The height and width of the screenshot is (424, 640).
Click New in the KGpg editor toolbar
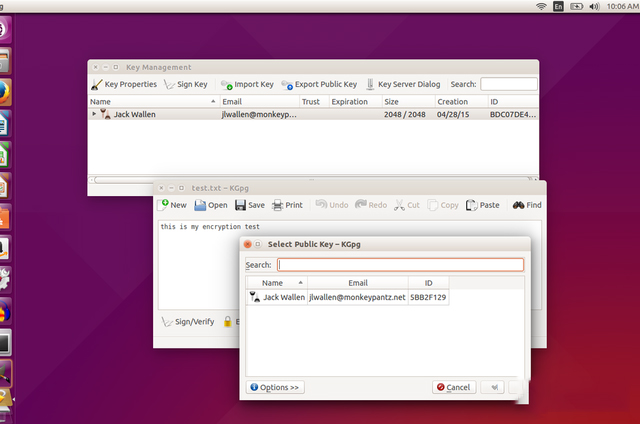pos(172,205)
